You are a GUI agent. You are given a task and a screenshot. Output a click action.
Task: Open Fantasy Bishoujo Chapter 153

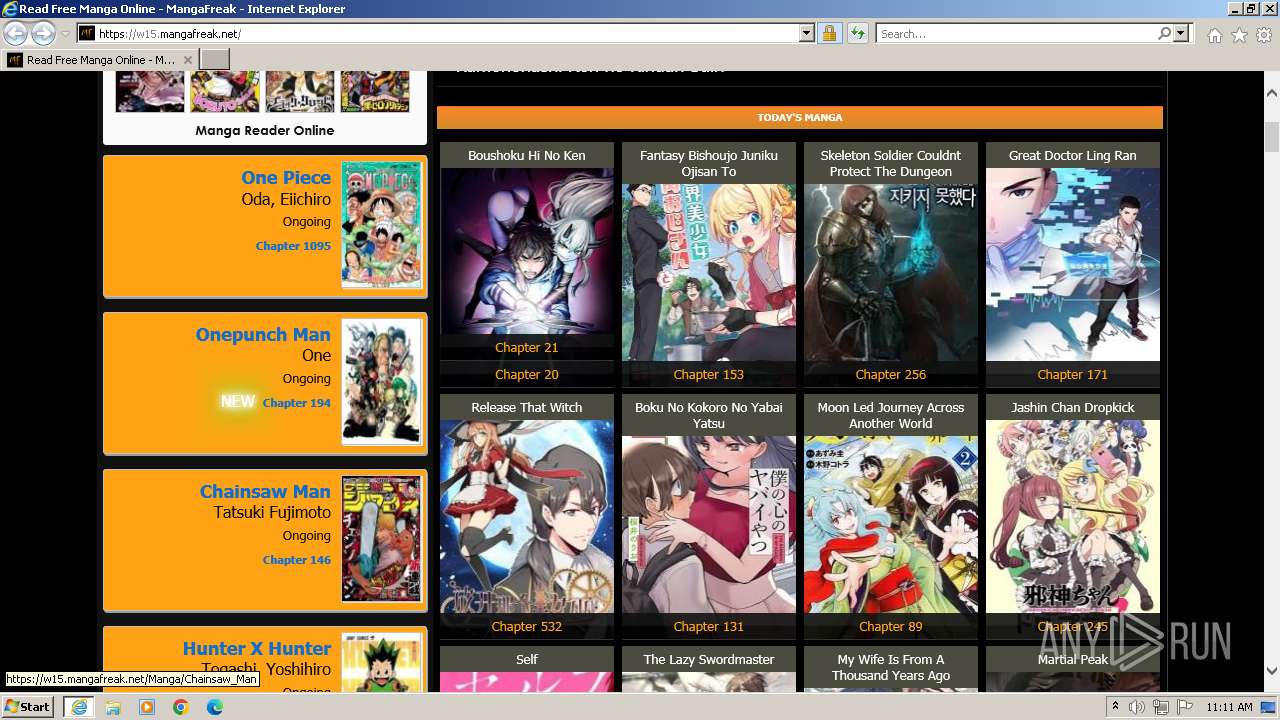[709, 375]
